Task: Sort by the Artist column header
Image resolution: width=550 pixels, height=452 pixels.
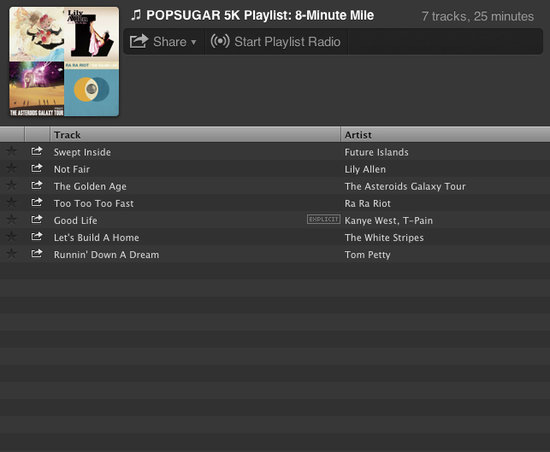Action: 445,135
